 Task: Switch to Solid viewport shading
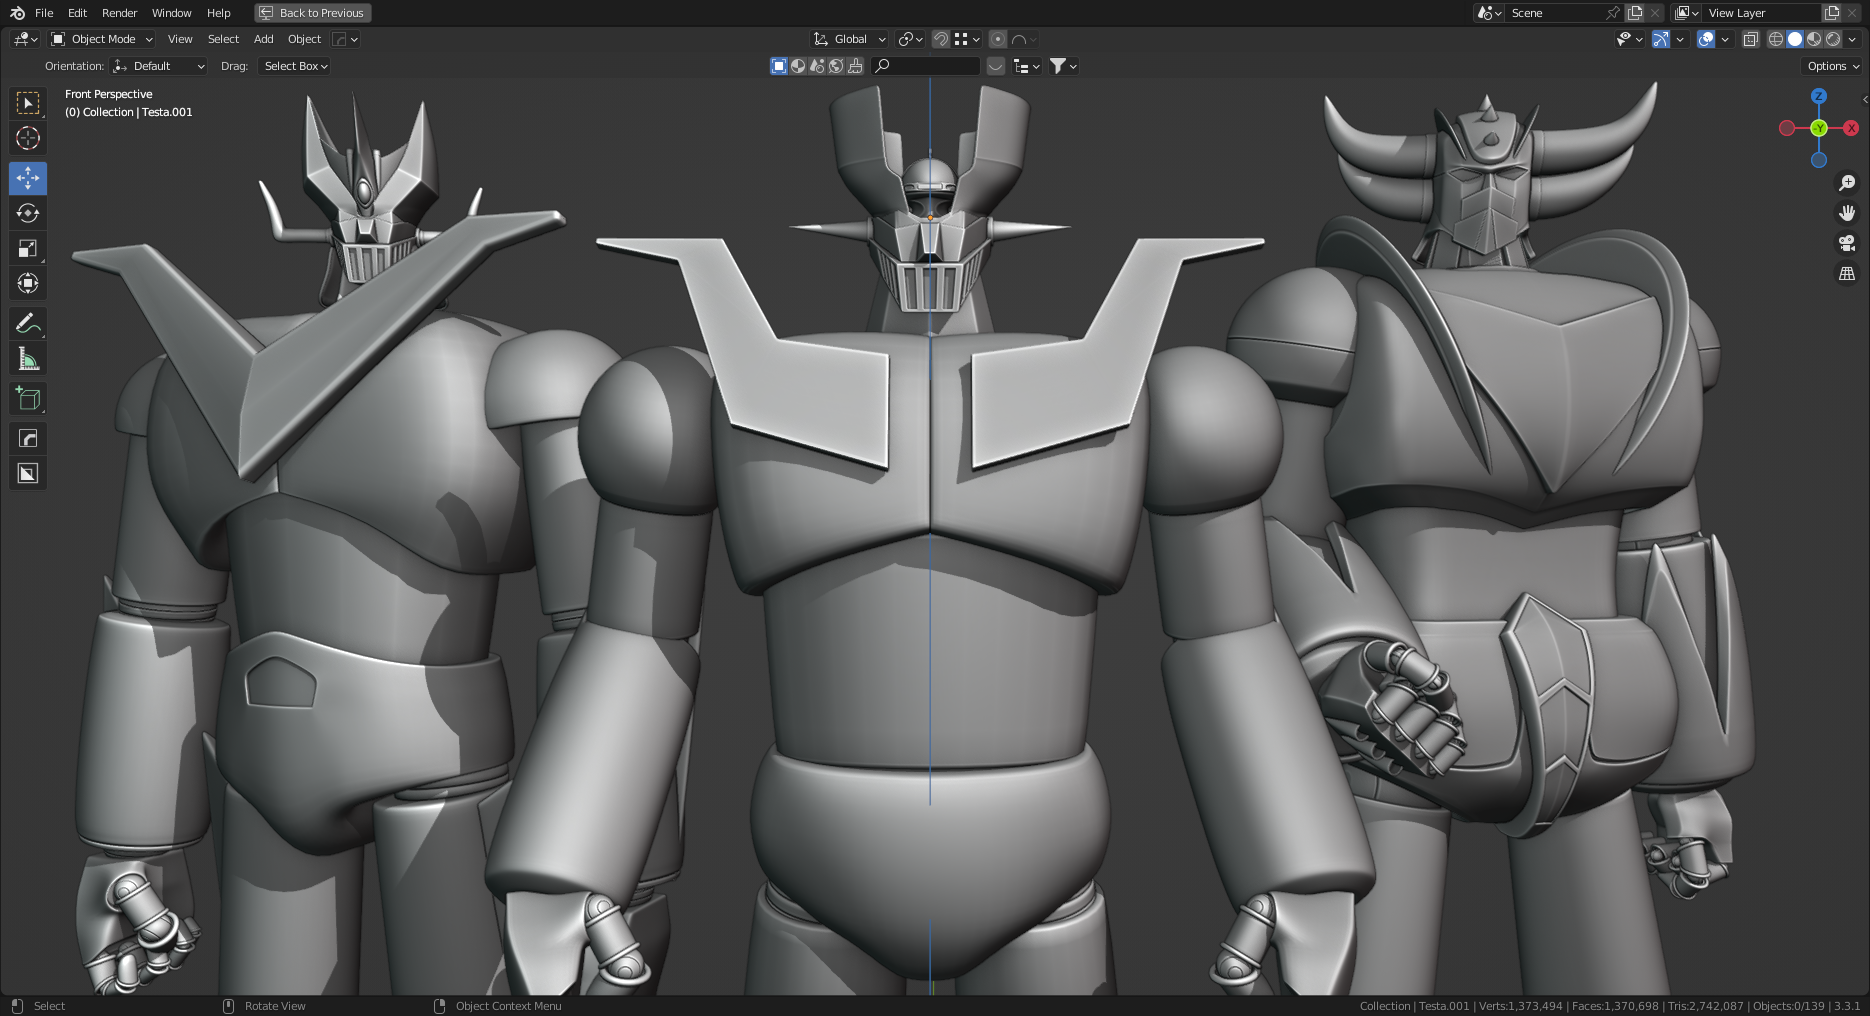coord(1795,39)
